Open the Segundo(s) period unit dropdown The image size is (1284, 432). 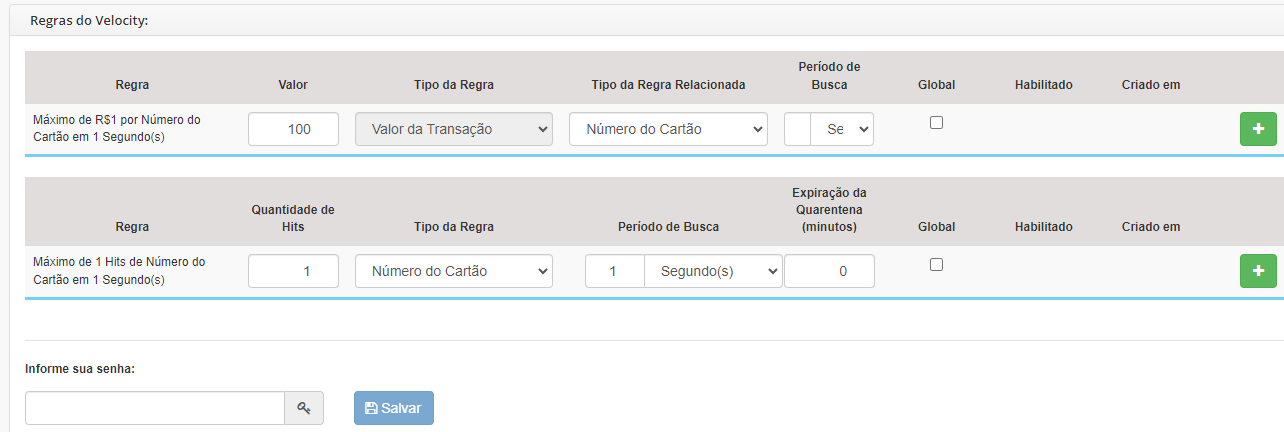[x=713, y=271]
